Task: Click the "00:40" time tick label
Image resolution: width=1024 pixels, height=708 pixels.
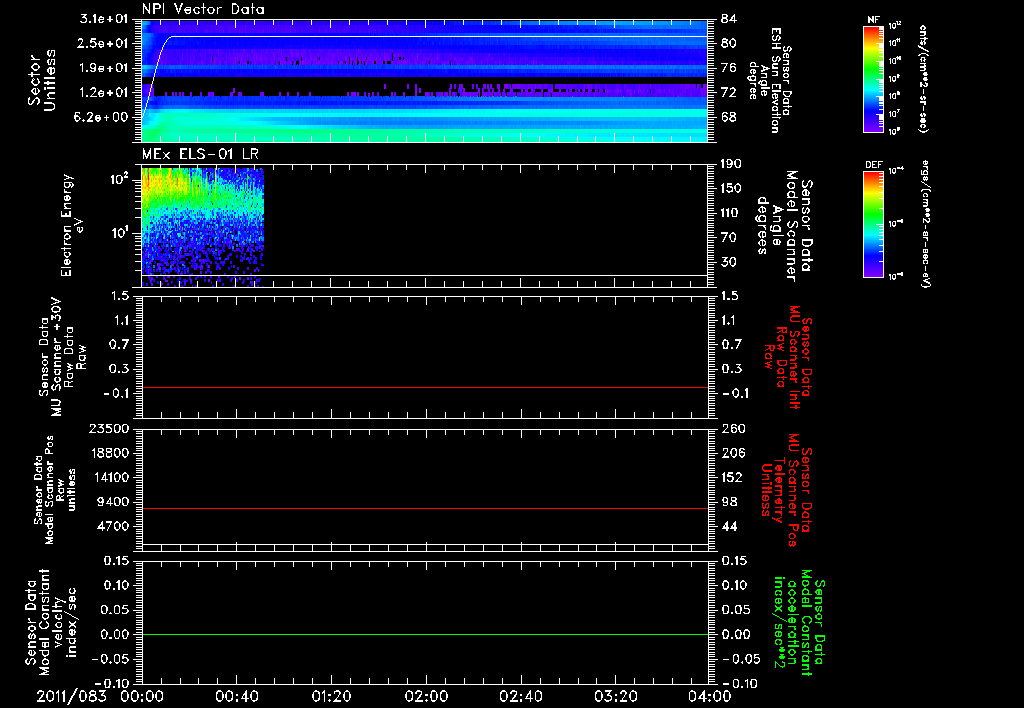Action: pos(236,696)
